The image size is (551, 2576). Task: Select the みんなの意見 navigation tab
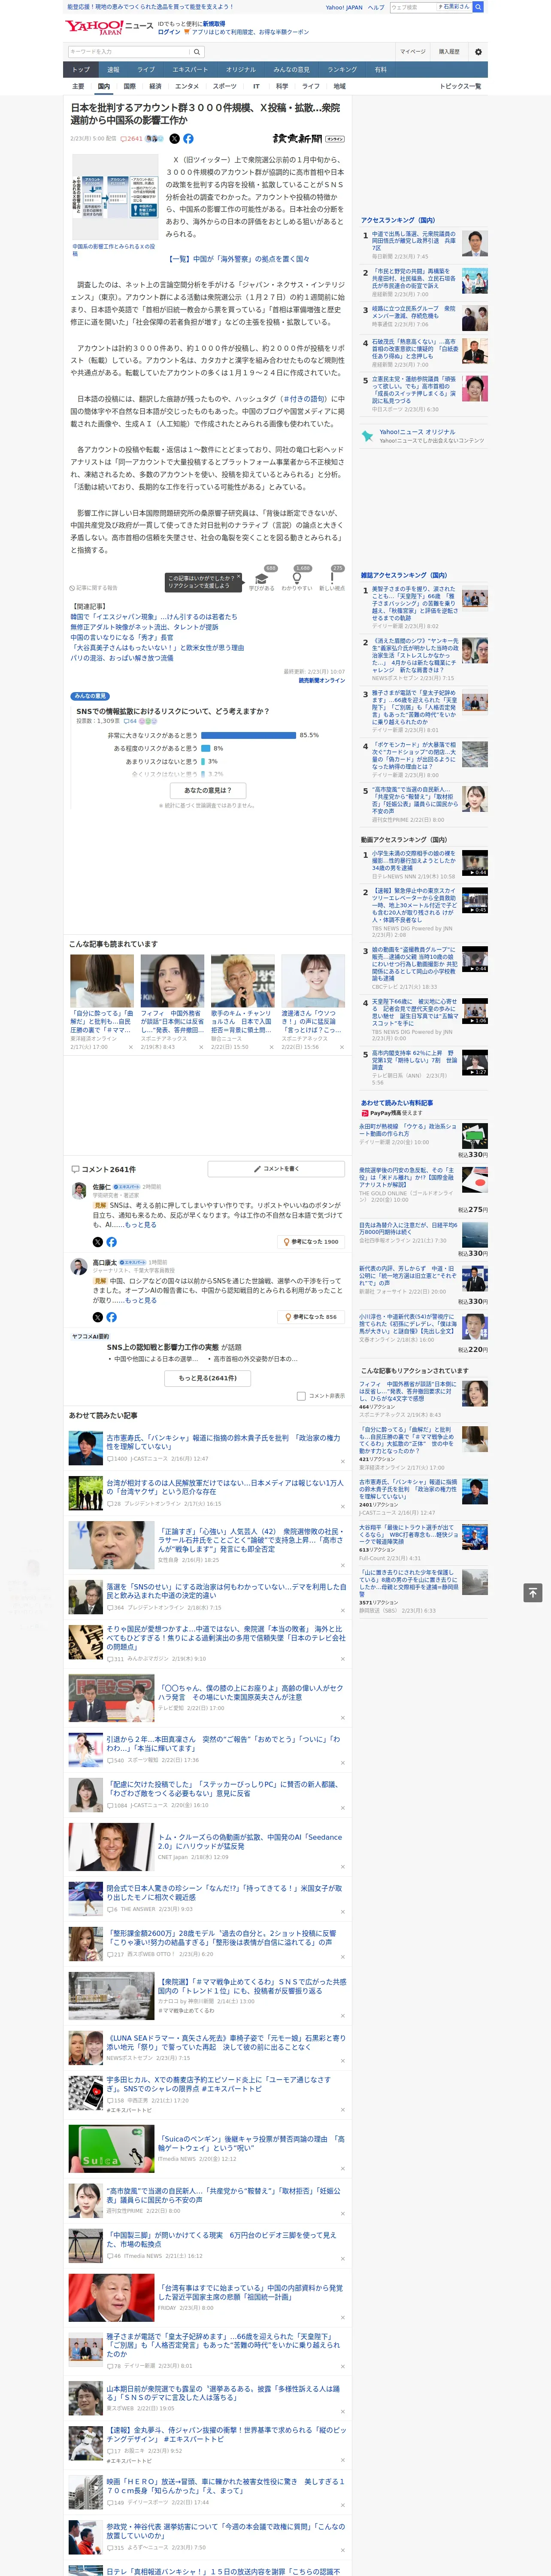click(292, 69)
